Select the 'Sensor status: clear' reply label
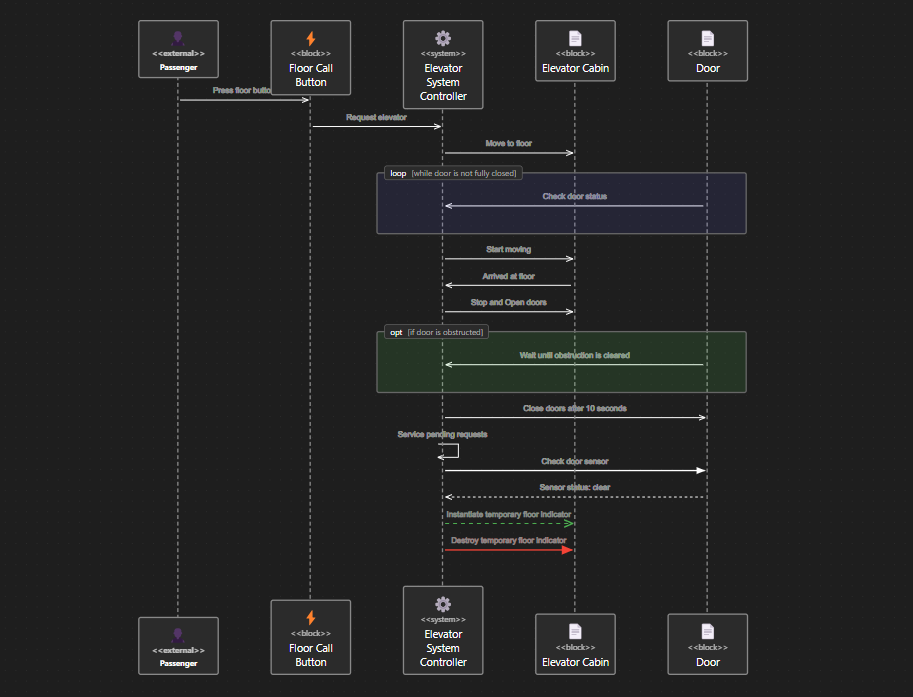 point(575,487)
